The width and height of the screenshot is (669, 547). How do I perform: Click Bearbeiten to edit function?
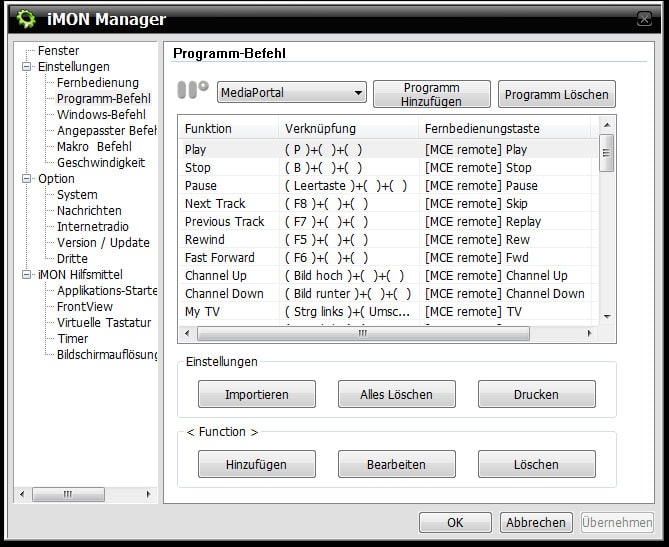pos(396,464)
